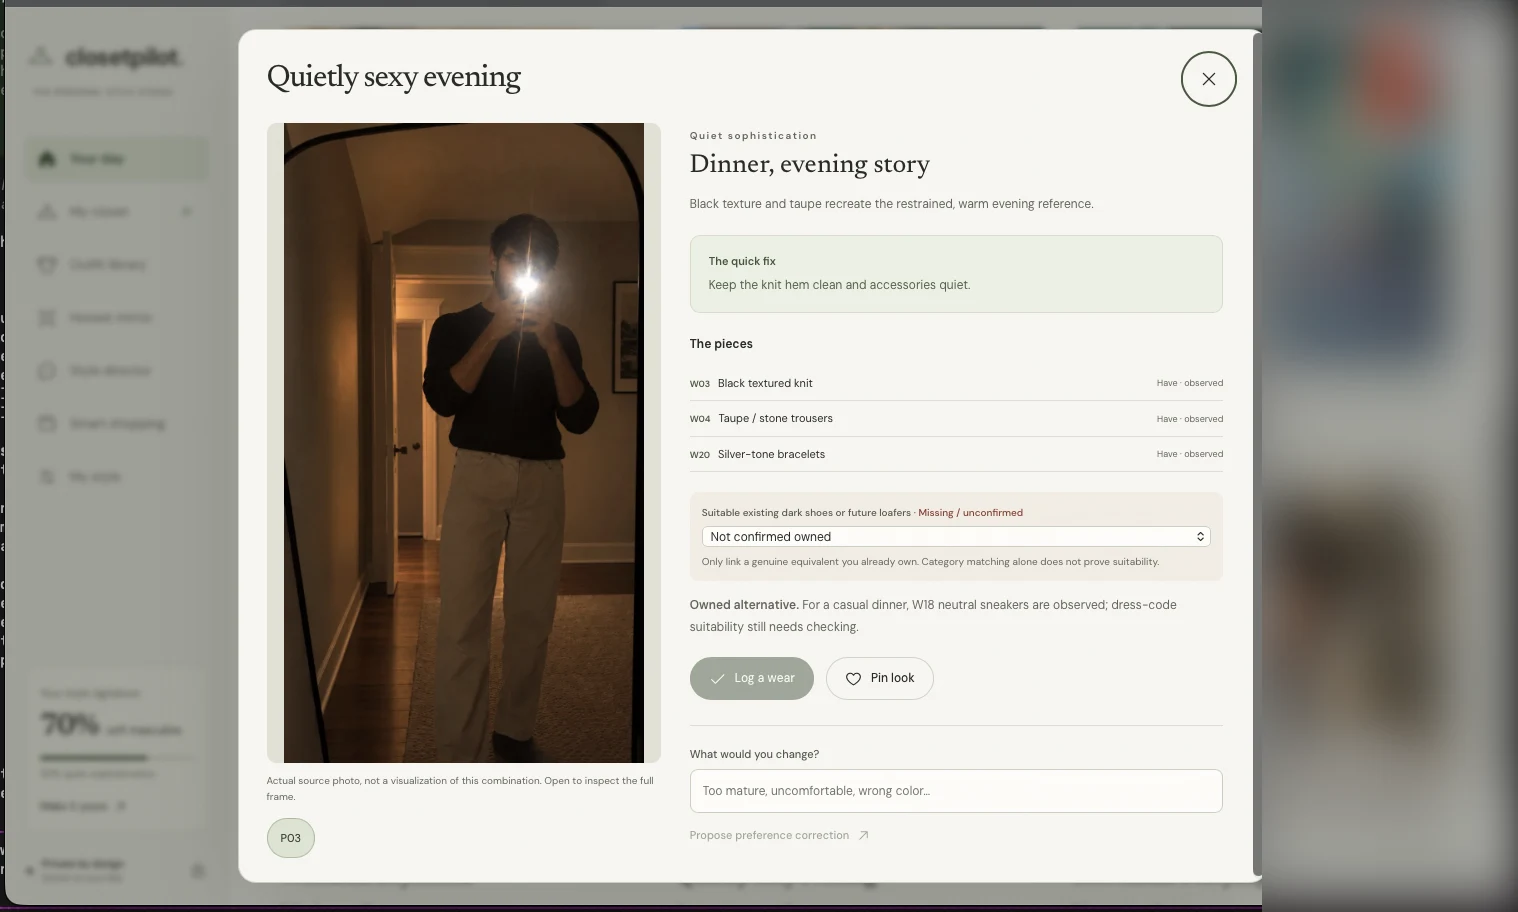Screen dimensions: 1518x912
Task: Open the mirror selfie source photo
Action: pos(464,443)
